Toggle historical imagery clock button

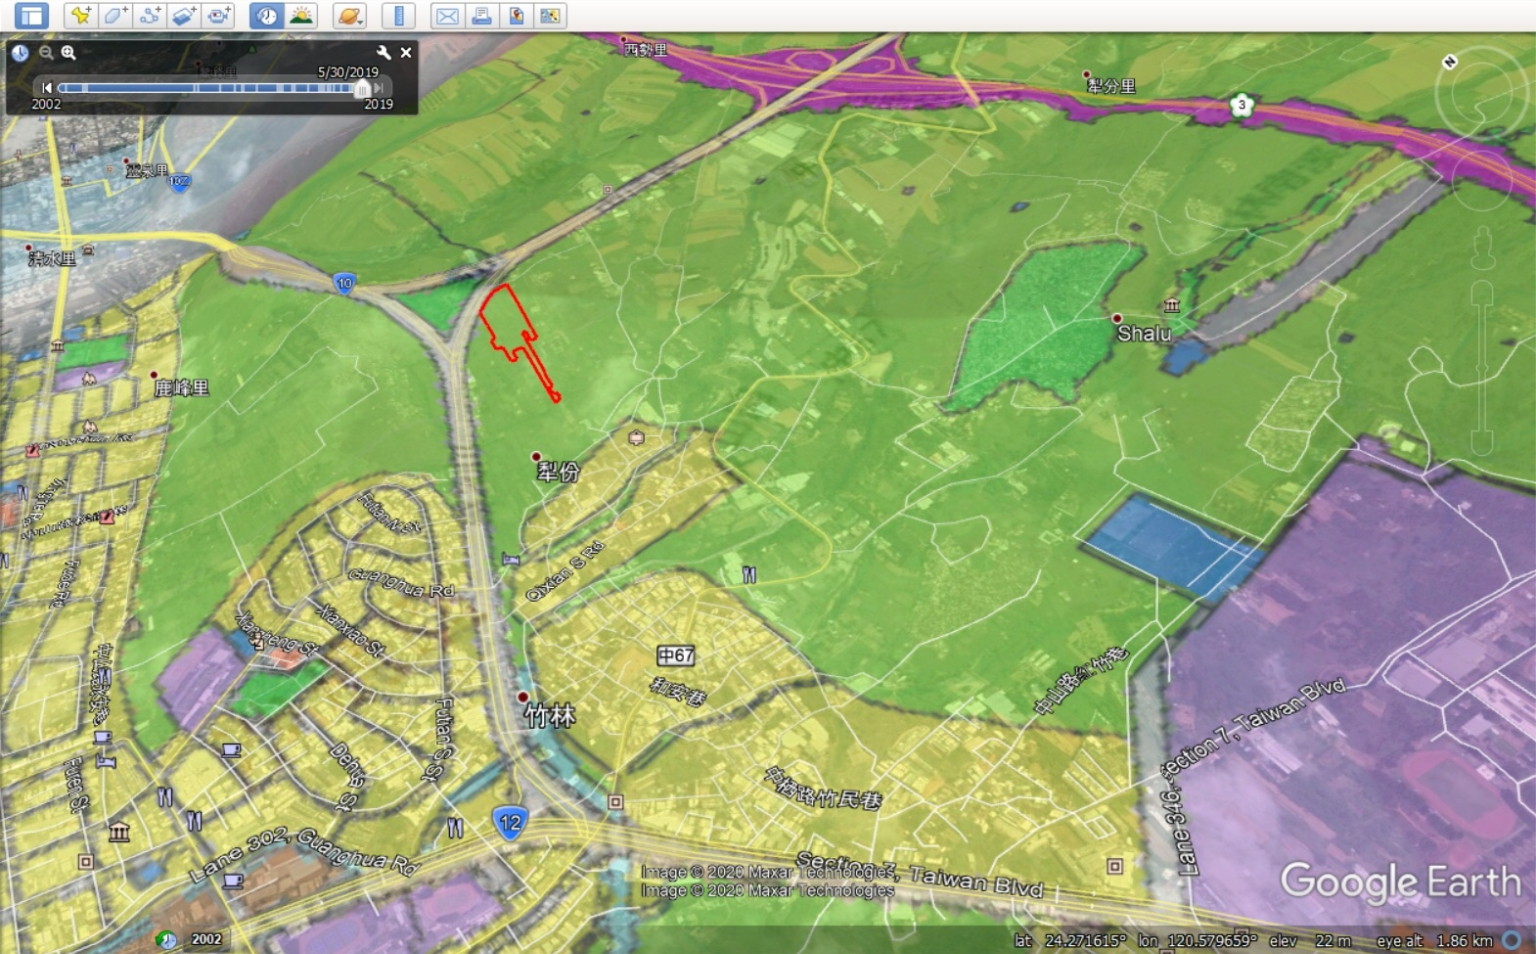pos(266,15)
